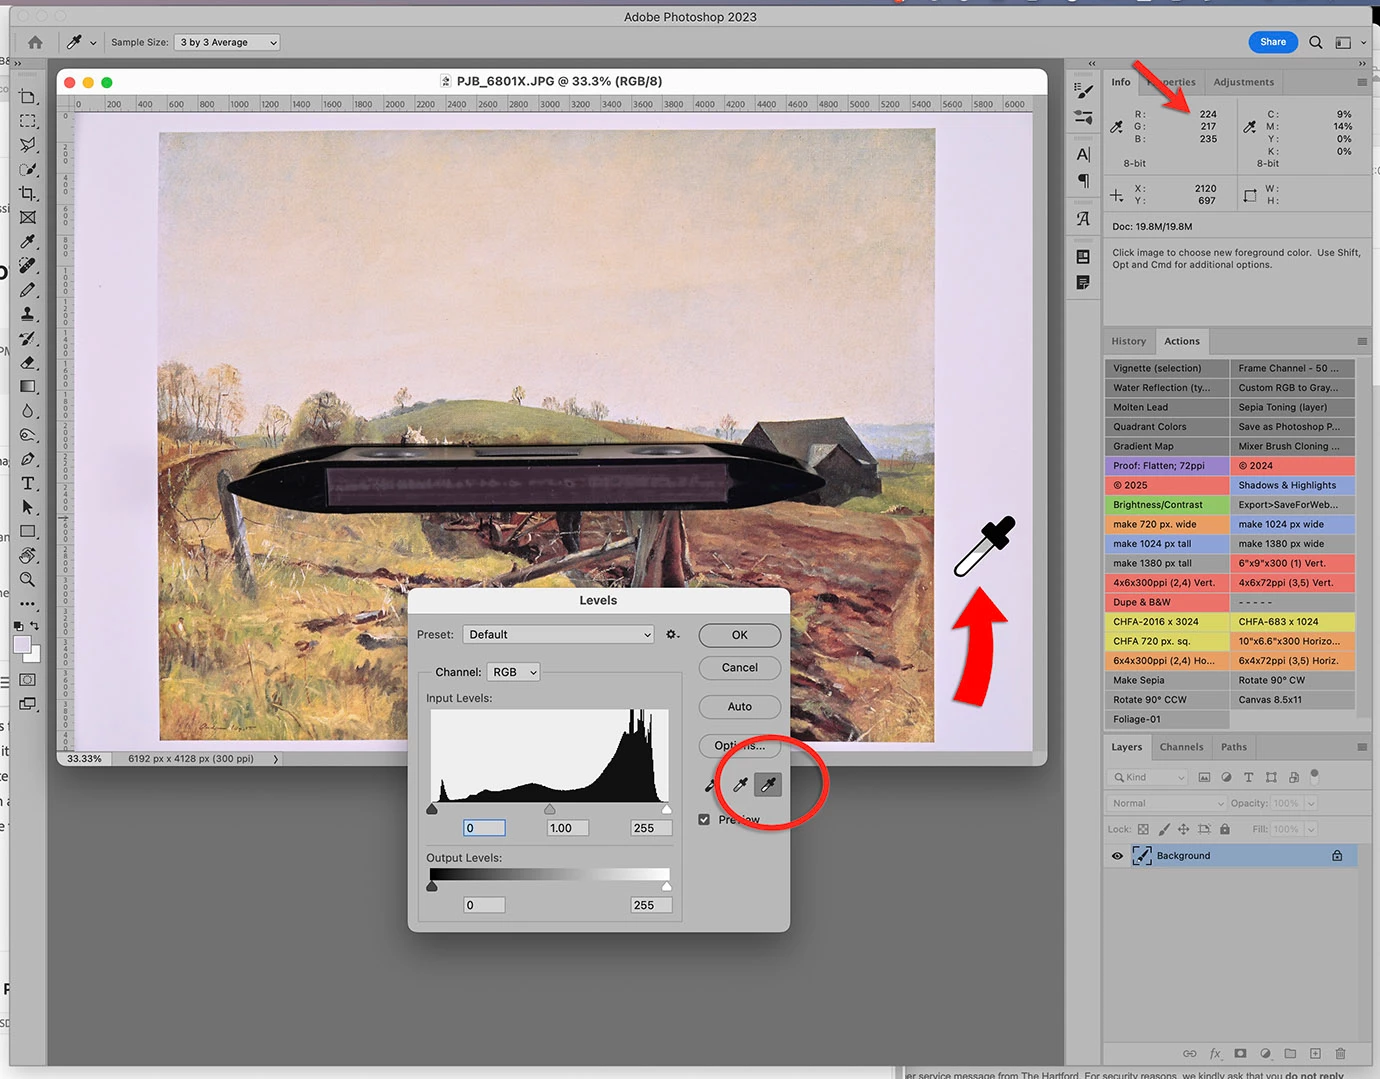Switch to the Info tab
The image size is (1380, 1079).
tap(1121, 82)
